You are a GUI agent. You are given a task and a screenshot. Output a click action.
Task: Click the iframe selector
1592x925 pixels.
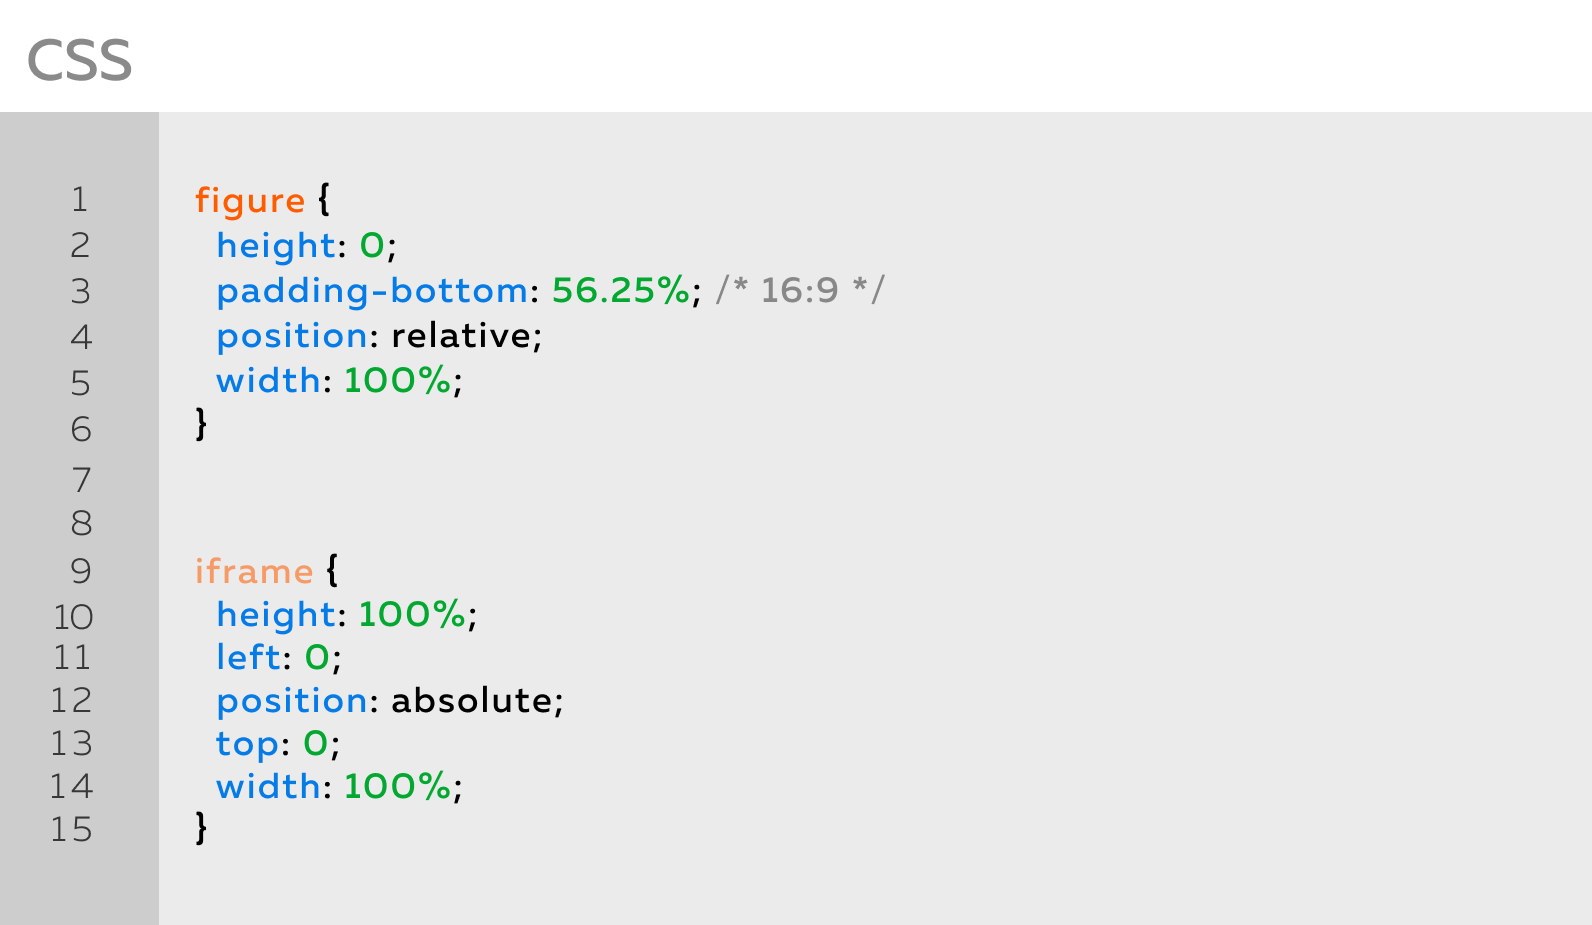click(x=254, y=571)
